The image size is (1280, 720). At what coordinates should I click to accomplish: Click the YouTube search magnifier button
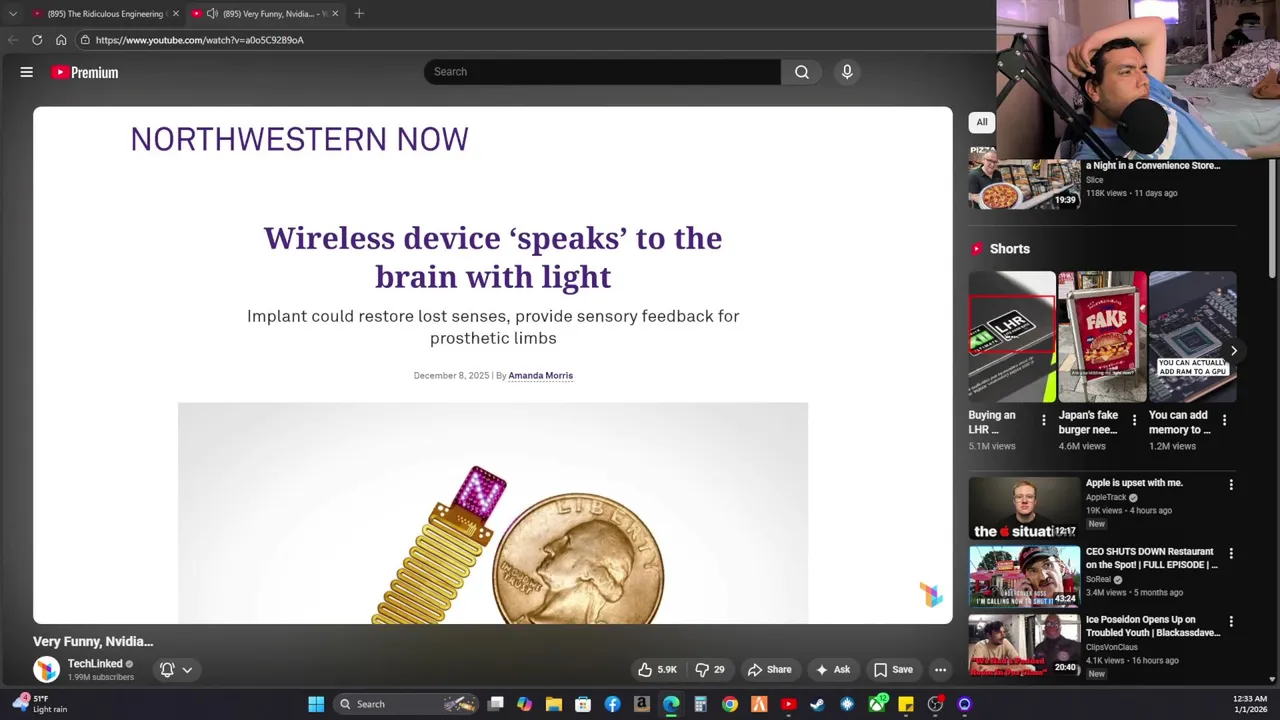(x=802, y=72)
